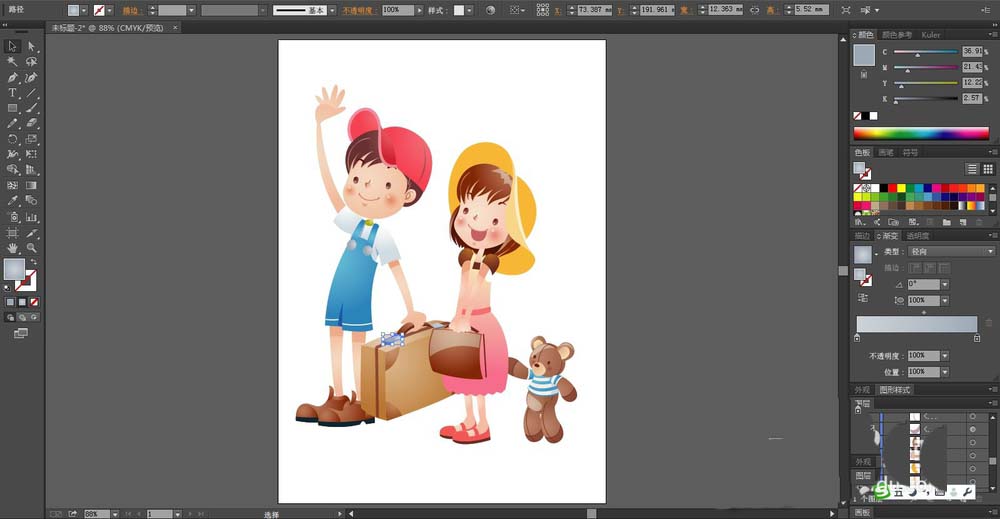Viewport: 1000px width, 519px height.
Task: Pick a color from the spectrum bar
Action: 921,133
